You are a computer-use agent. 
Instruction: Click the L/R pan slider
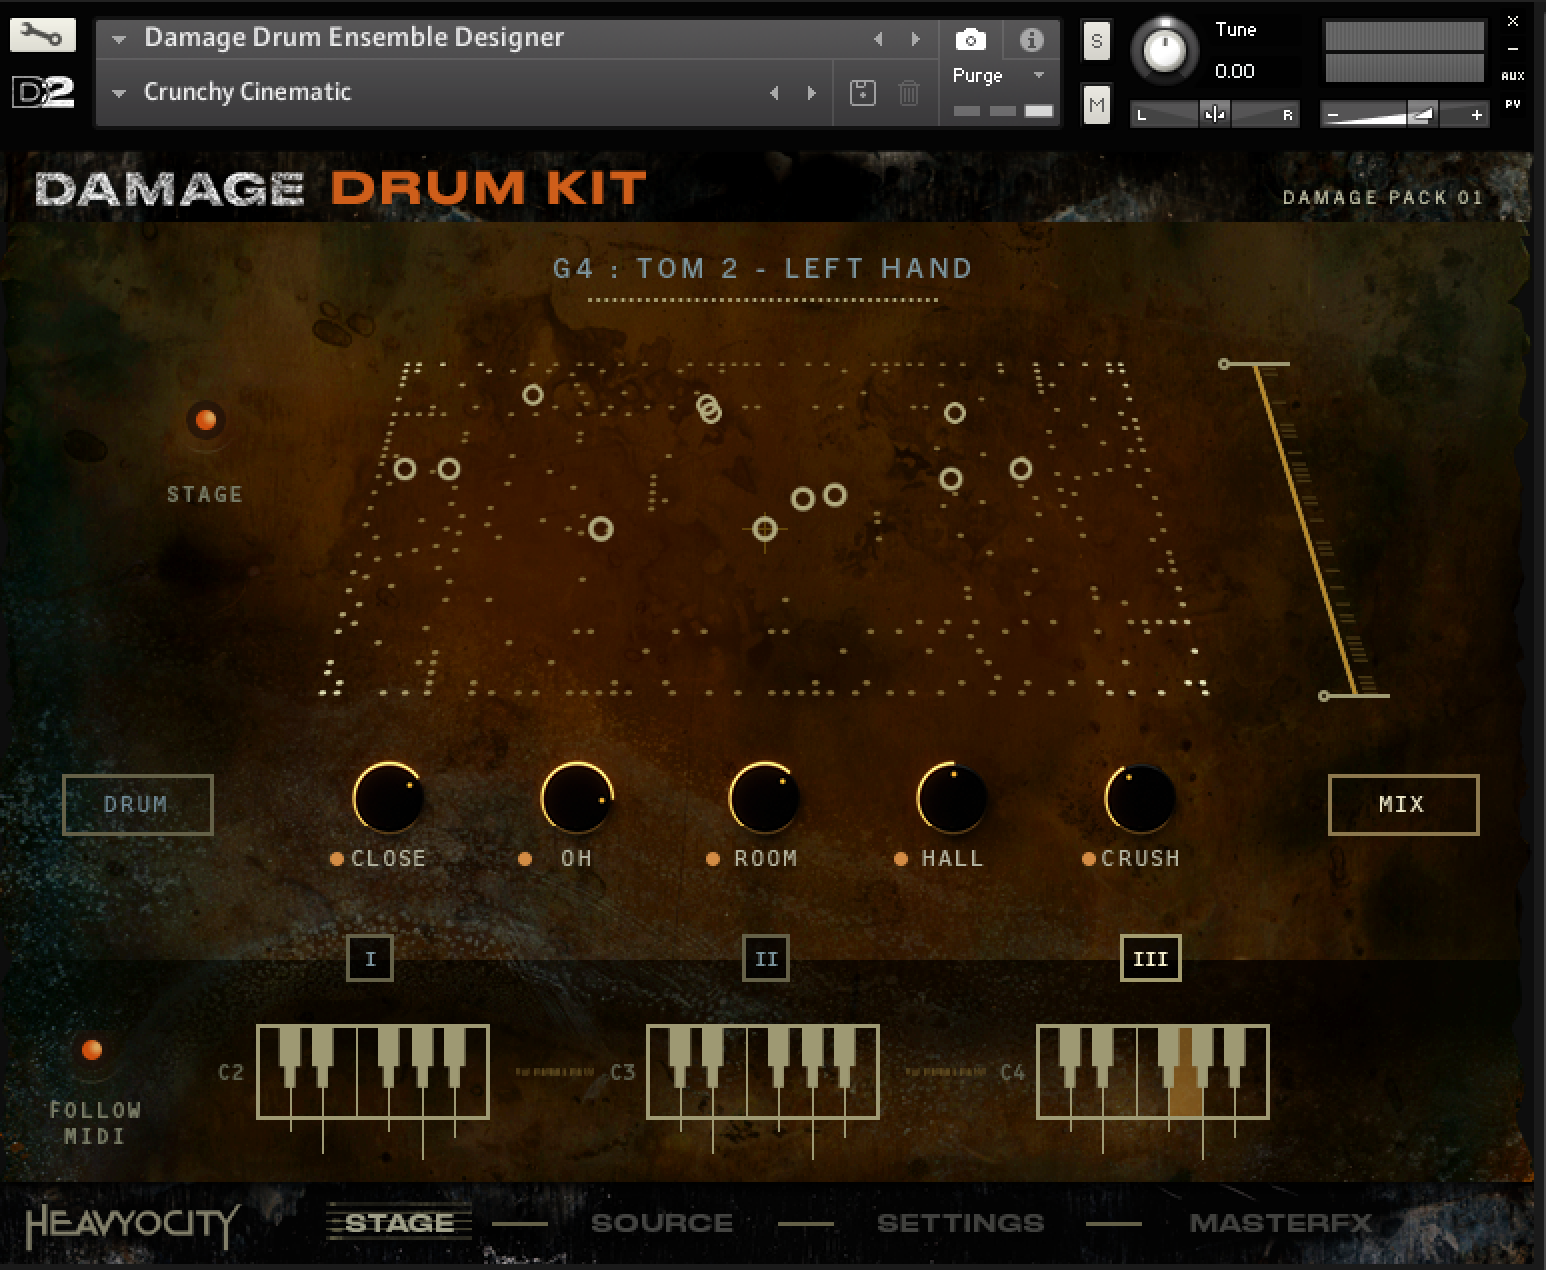(x=1215, y=115)
